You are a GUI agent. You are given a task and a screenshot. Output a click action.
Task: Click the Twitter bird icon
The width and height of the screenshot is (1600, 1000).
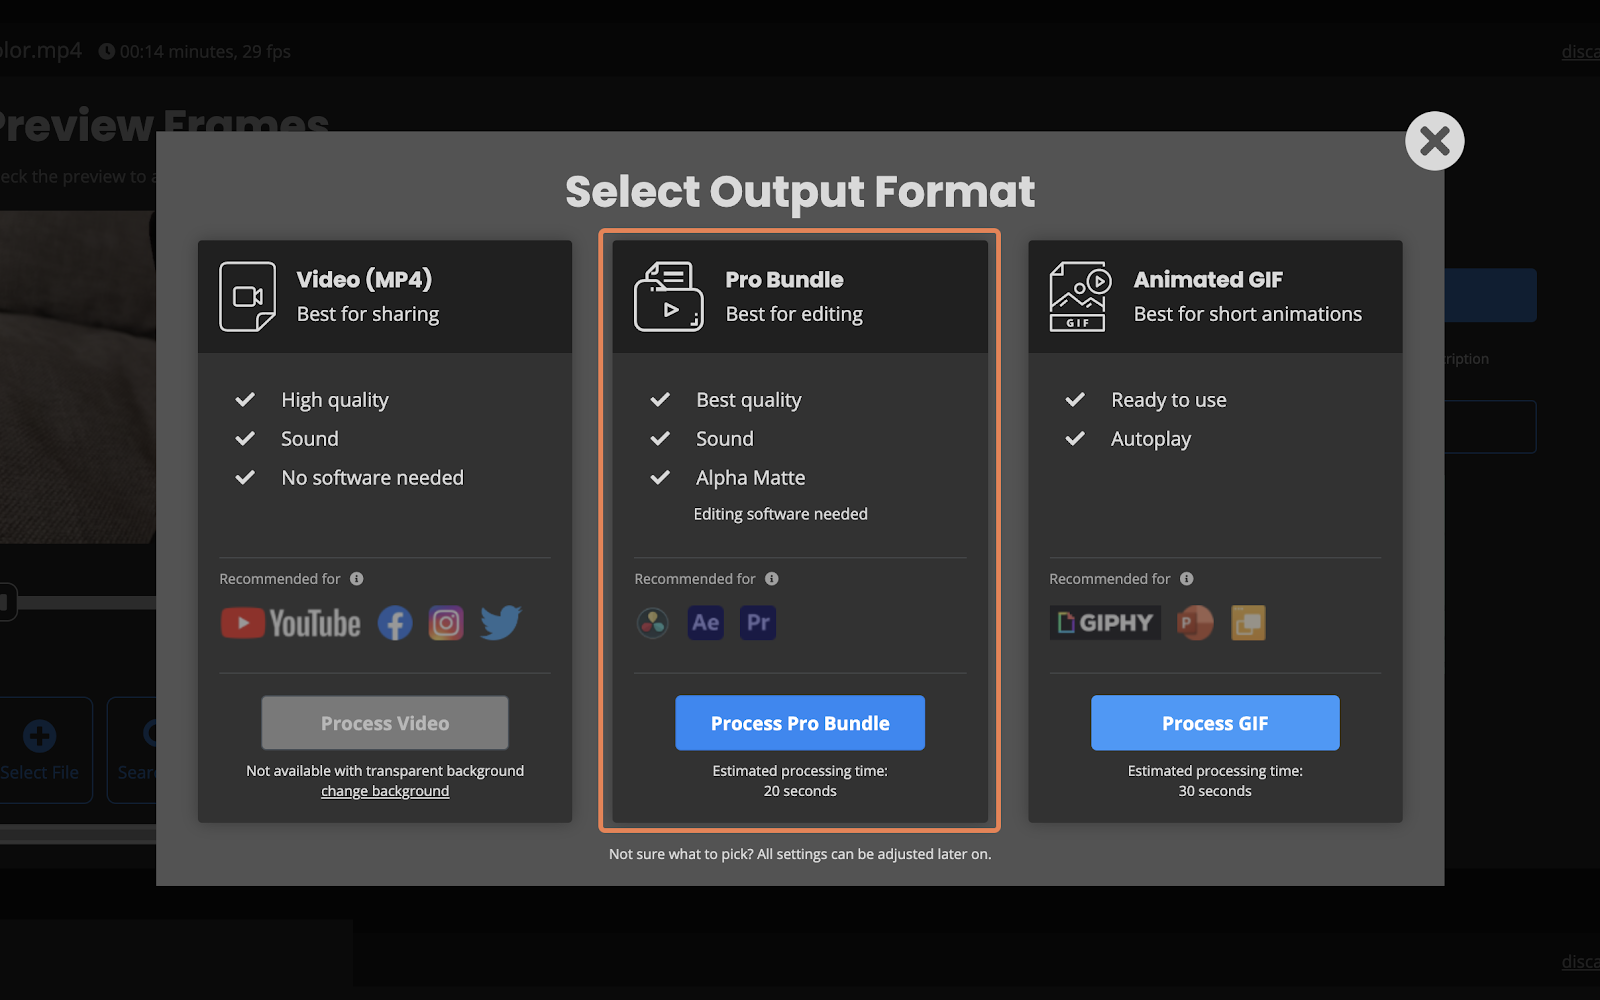pyautogui.click(x=501, y=622)
